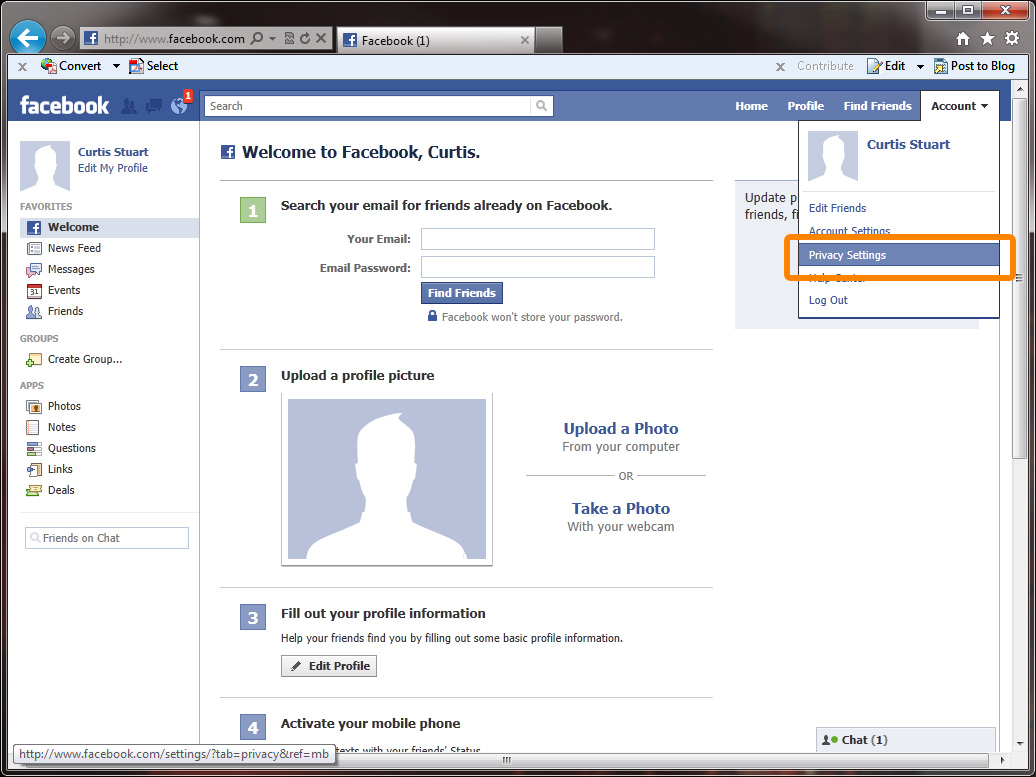Click the Find Friends button under email fields
1036x777 pixels.
point(462,293)
